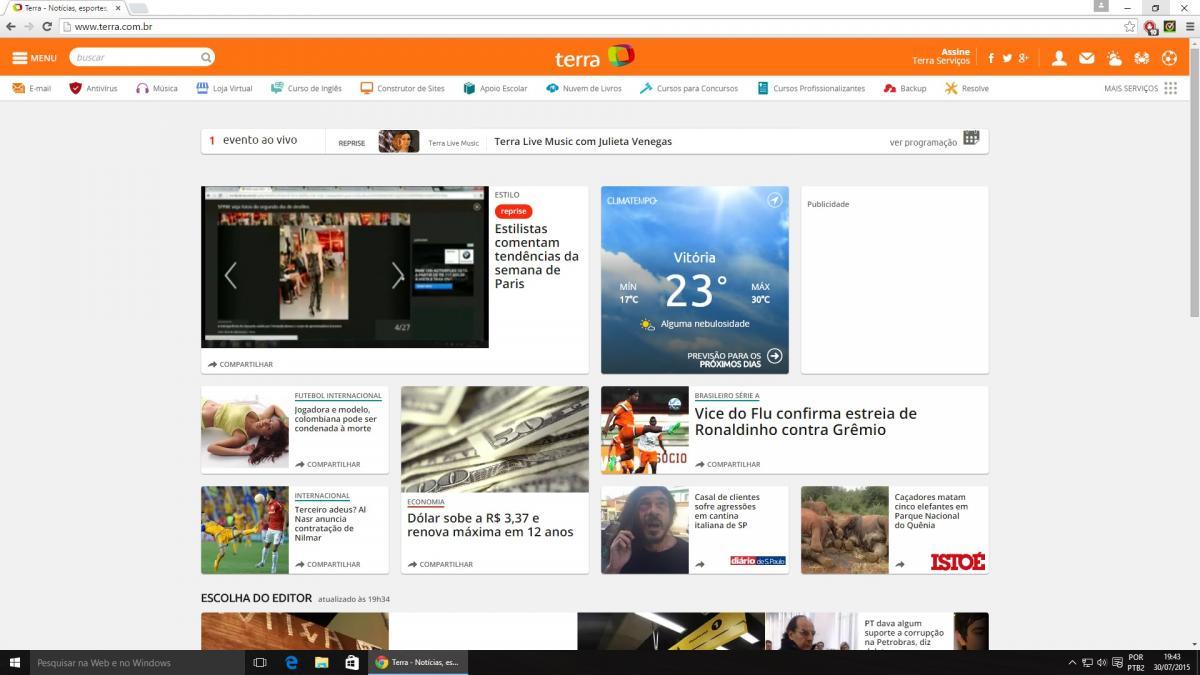1200x675 pixels.
Task: Go to the Terra logo homepage
Action: (594, 58)
